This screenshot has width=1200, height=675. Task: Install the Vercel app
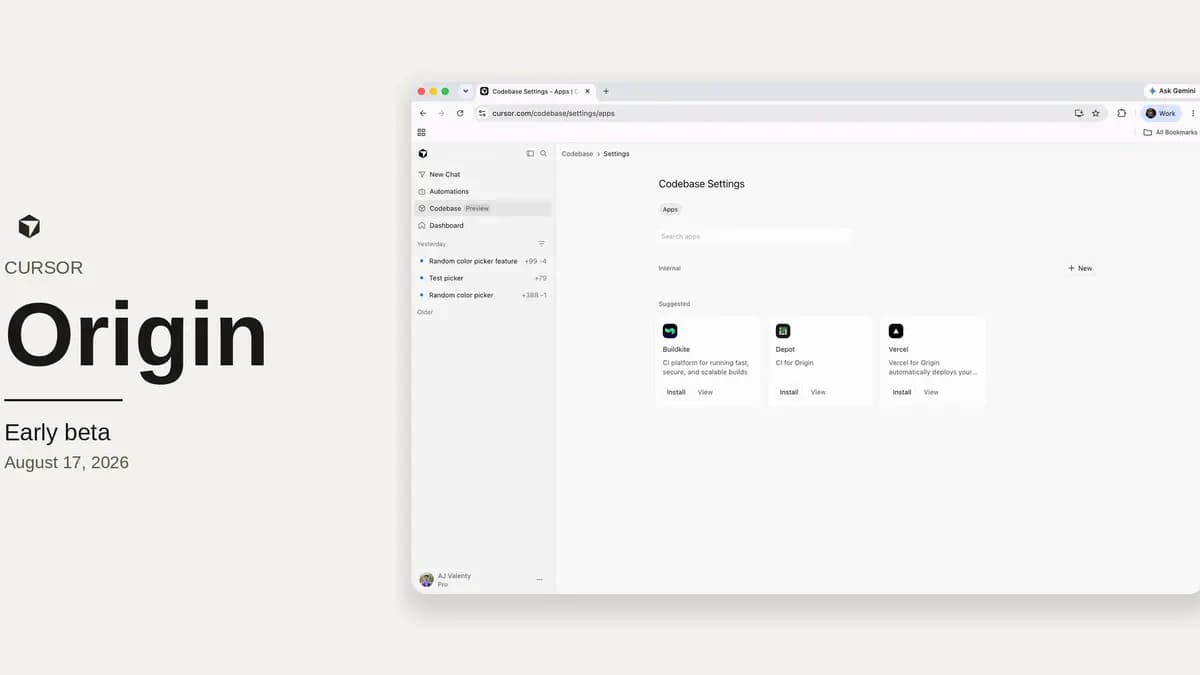pos(902,392)
